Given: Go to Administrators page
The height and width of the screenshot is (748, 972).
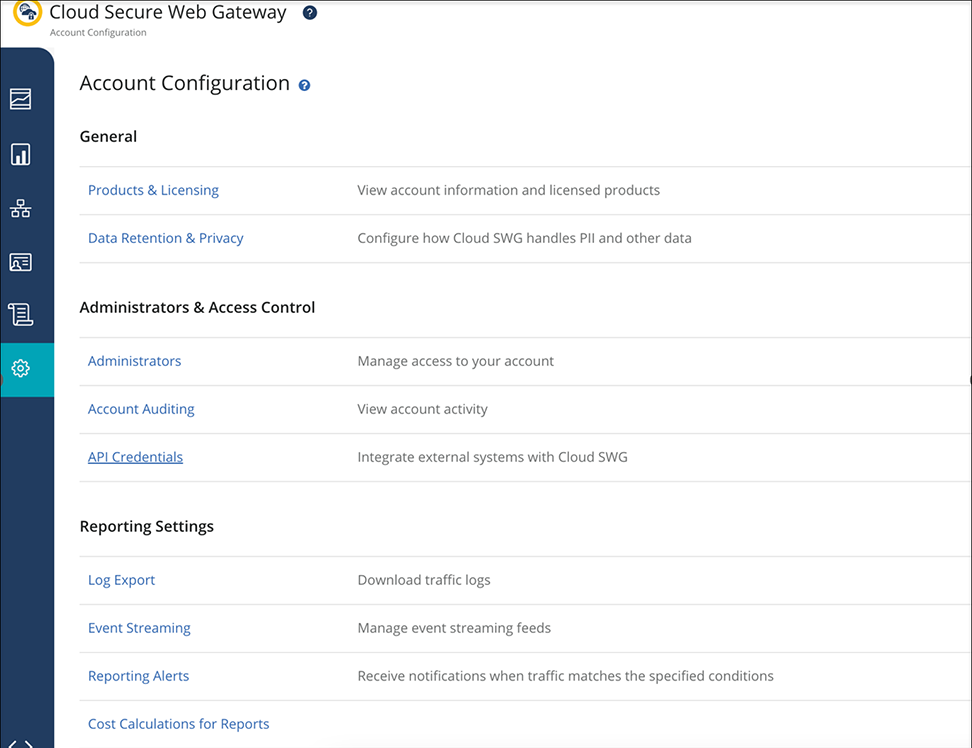Looking at the screenshot, I should click(x=134, y=361).
